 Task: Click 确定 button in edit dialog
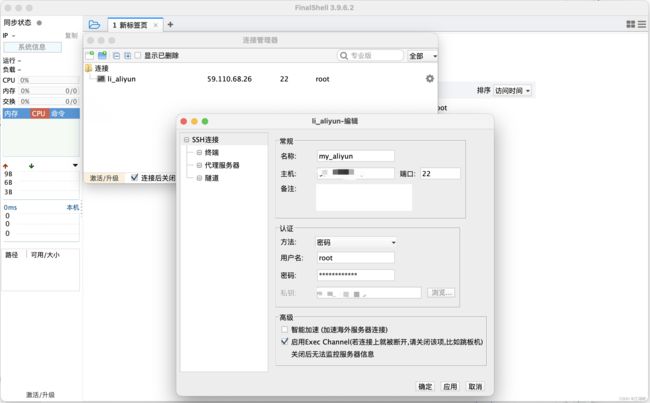tap(425, 386)
